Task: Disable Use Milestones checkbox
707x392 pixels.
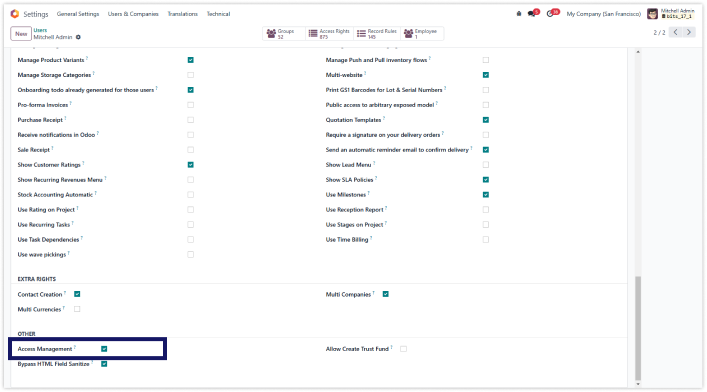Action: (486, 194)
